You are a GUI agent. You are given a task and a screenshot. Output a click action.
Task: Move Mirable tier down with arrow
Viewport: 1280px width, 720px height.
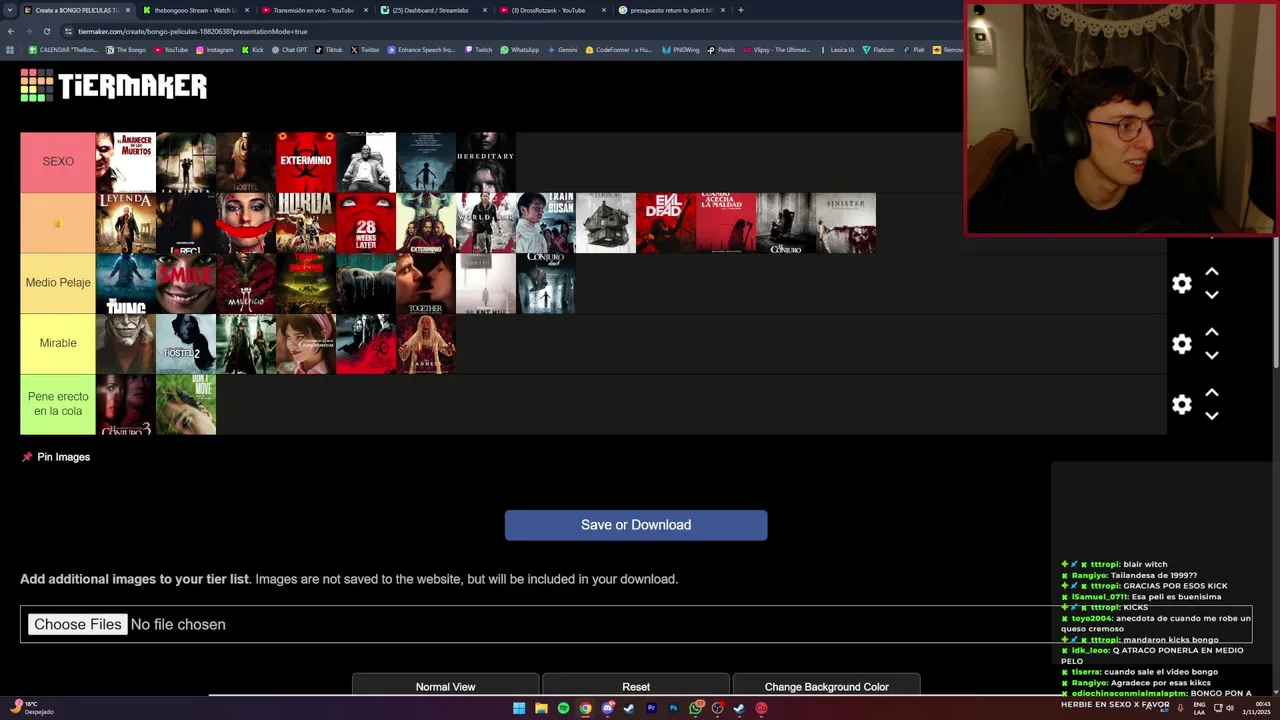(1212, 355)
